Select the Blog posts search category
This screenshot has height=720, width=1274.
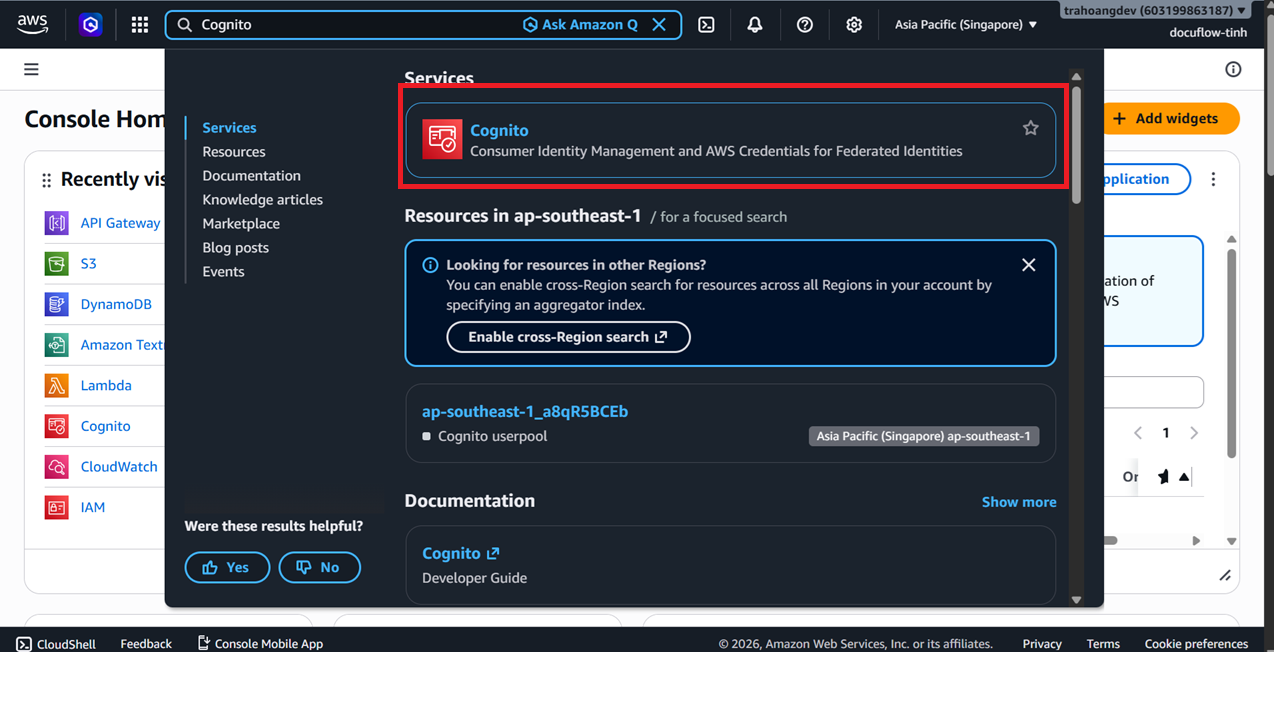[x=235, y=247]
